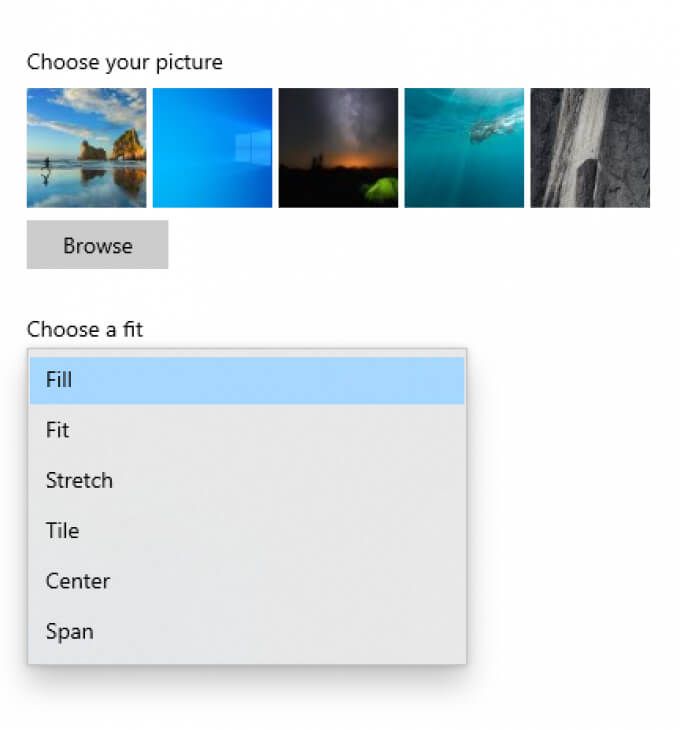Select the underwater swimmer wallpaper
Image resolution: width=680 pixels, height=730 pixels.
[x=464, y=148]
